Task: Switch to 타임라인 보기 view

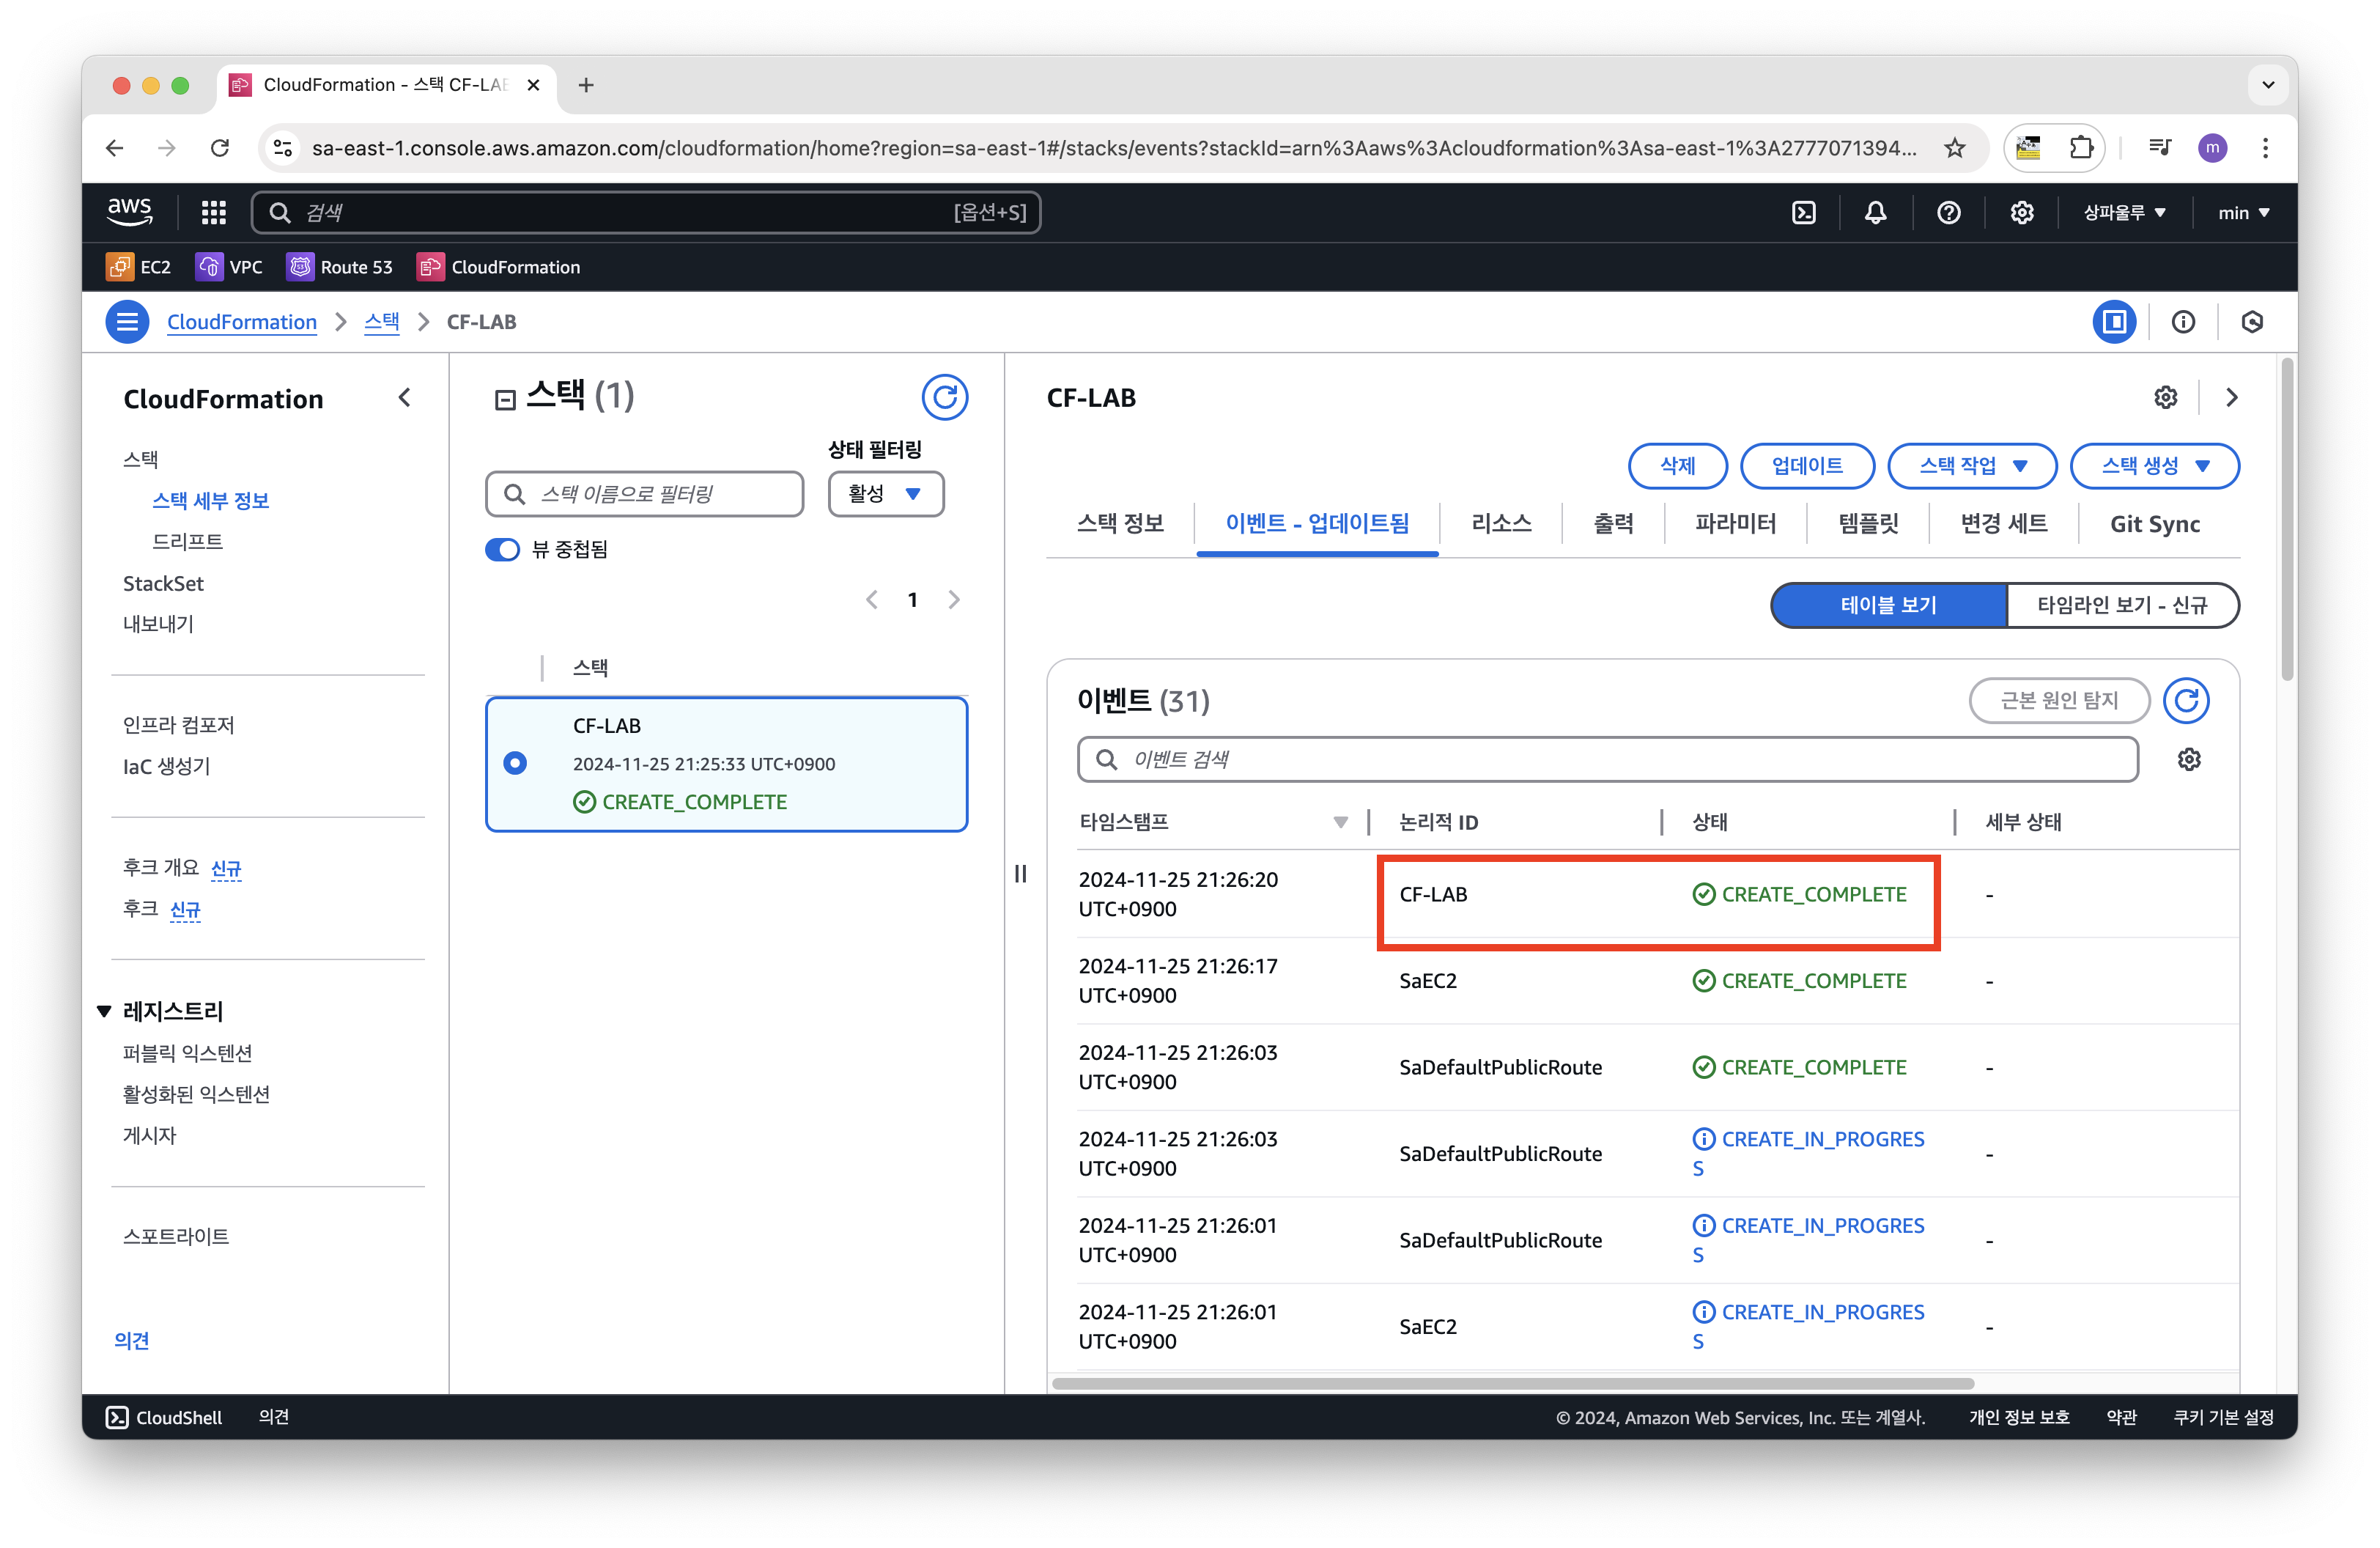Action: pyautogui.click(x=2121, y=605)
